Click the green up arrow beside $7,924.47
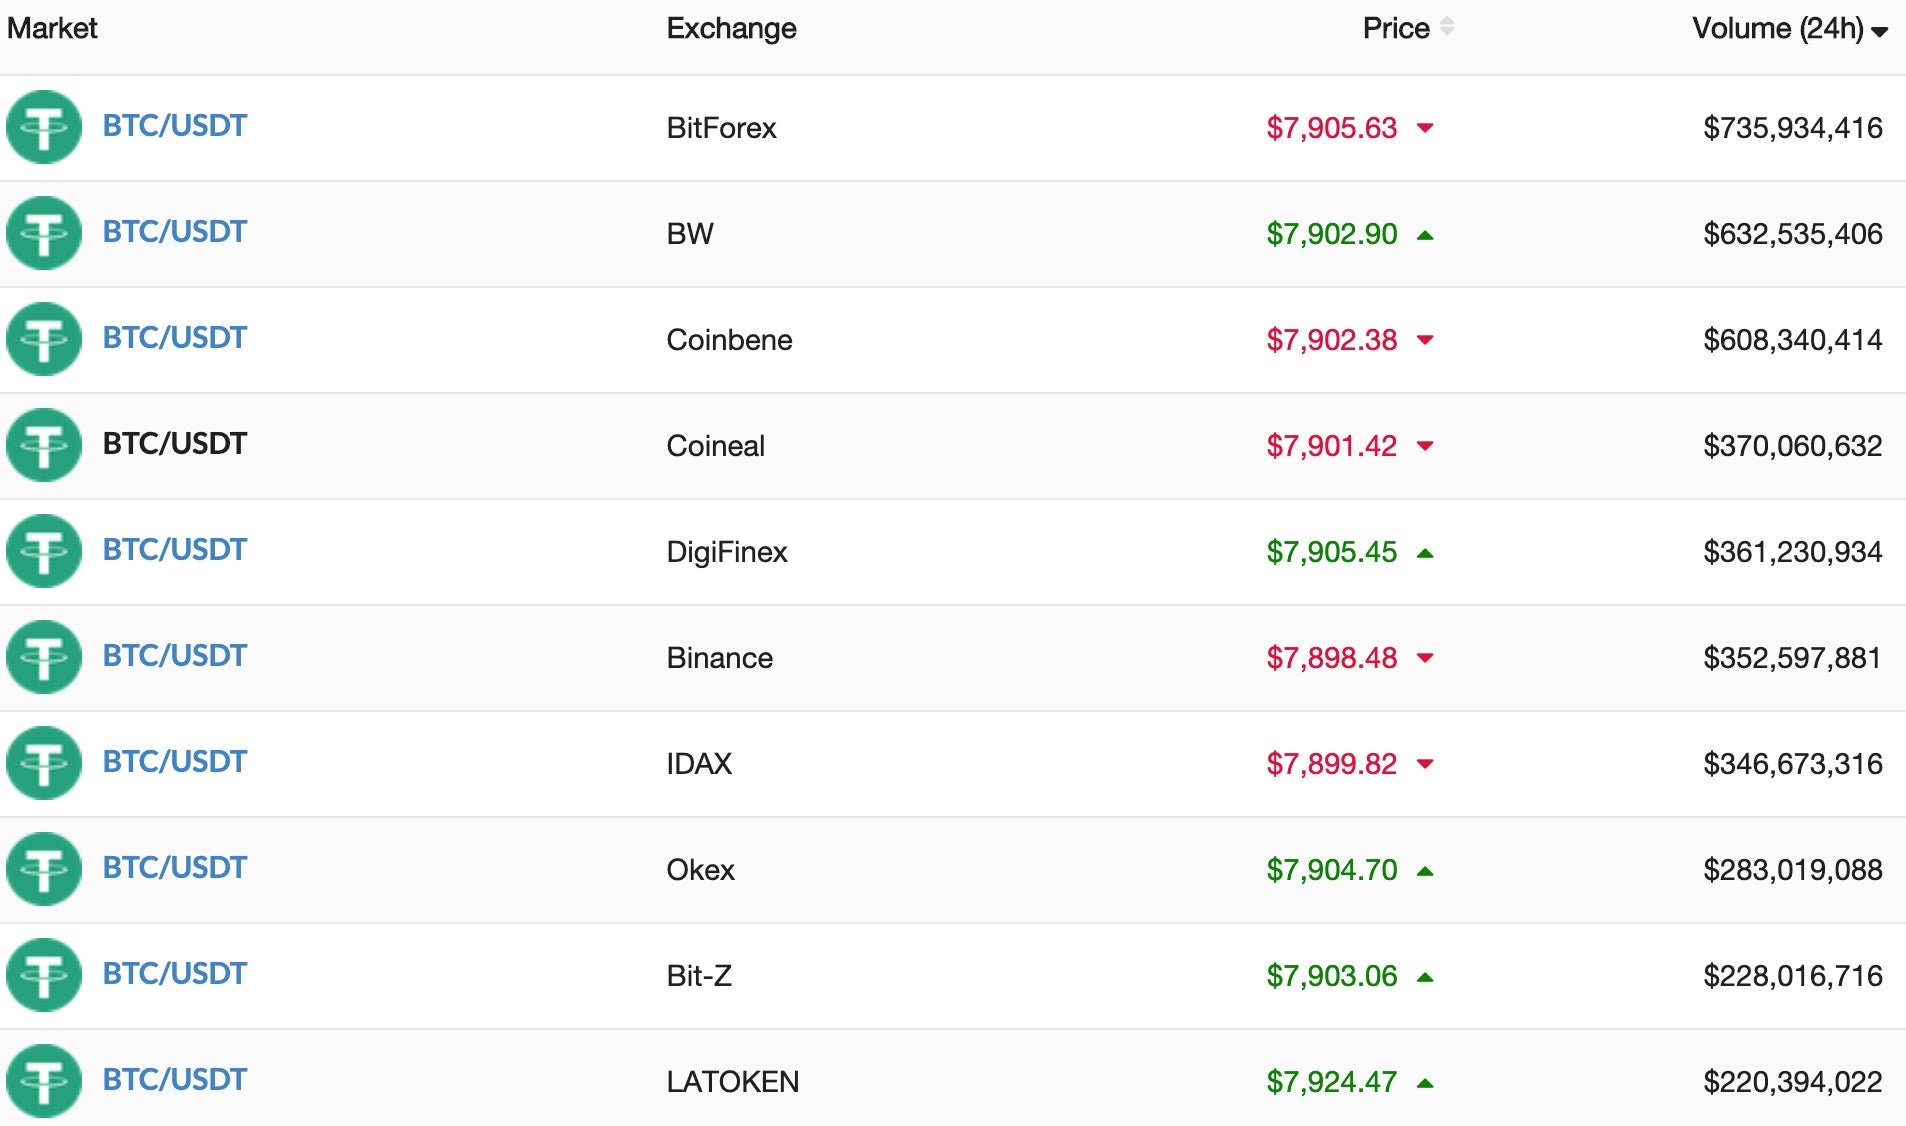Image resolution: width=1906 pixels, height=1126 pixels. click(1425, 1083)
